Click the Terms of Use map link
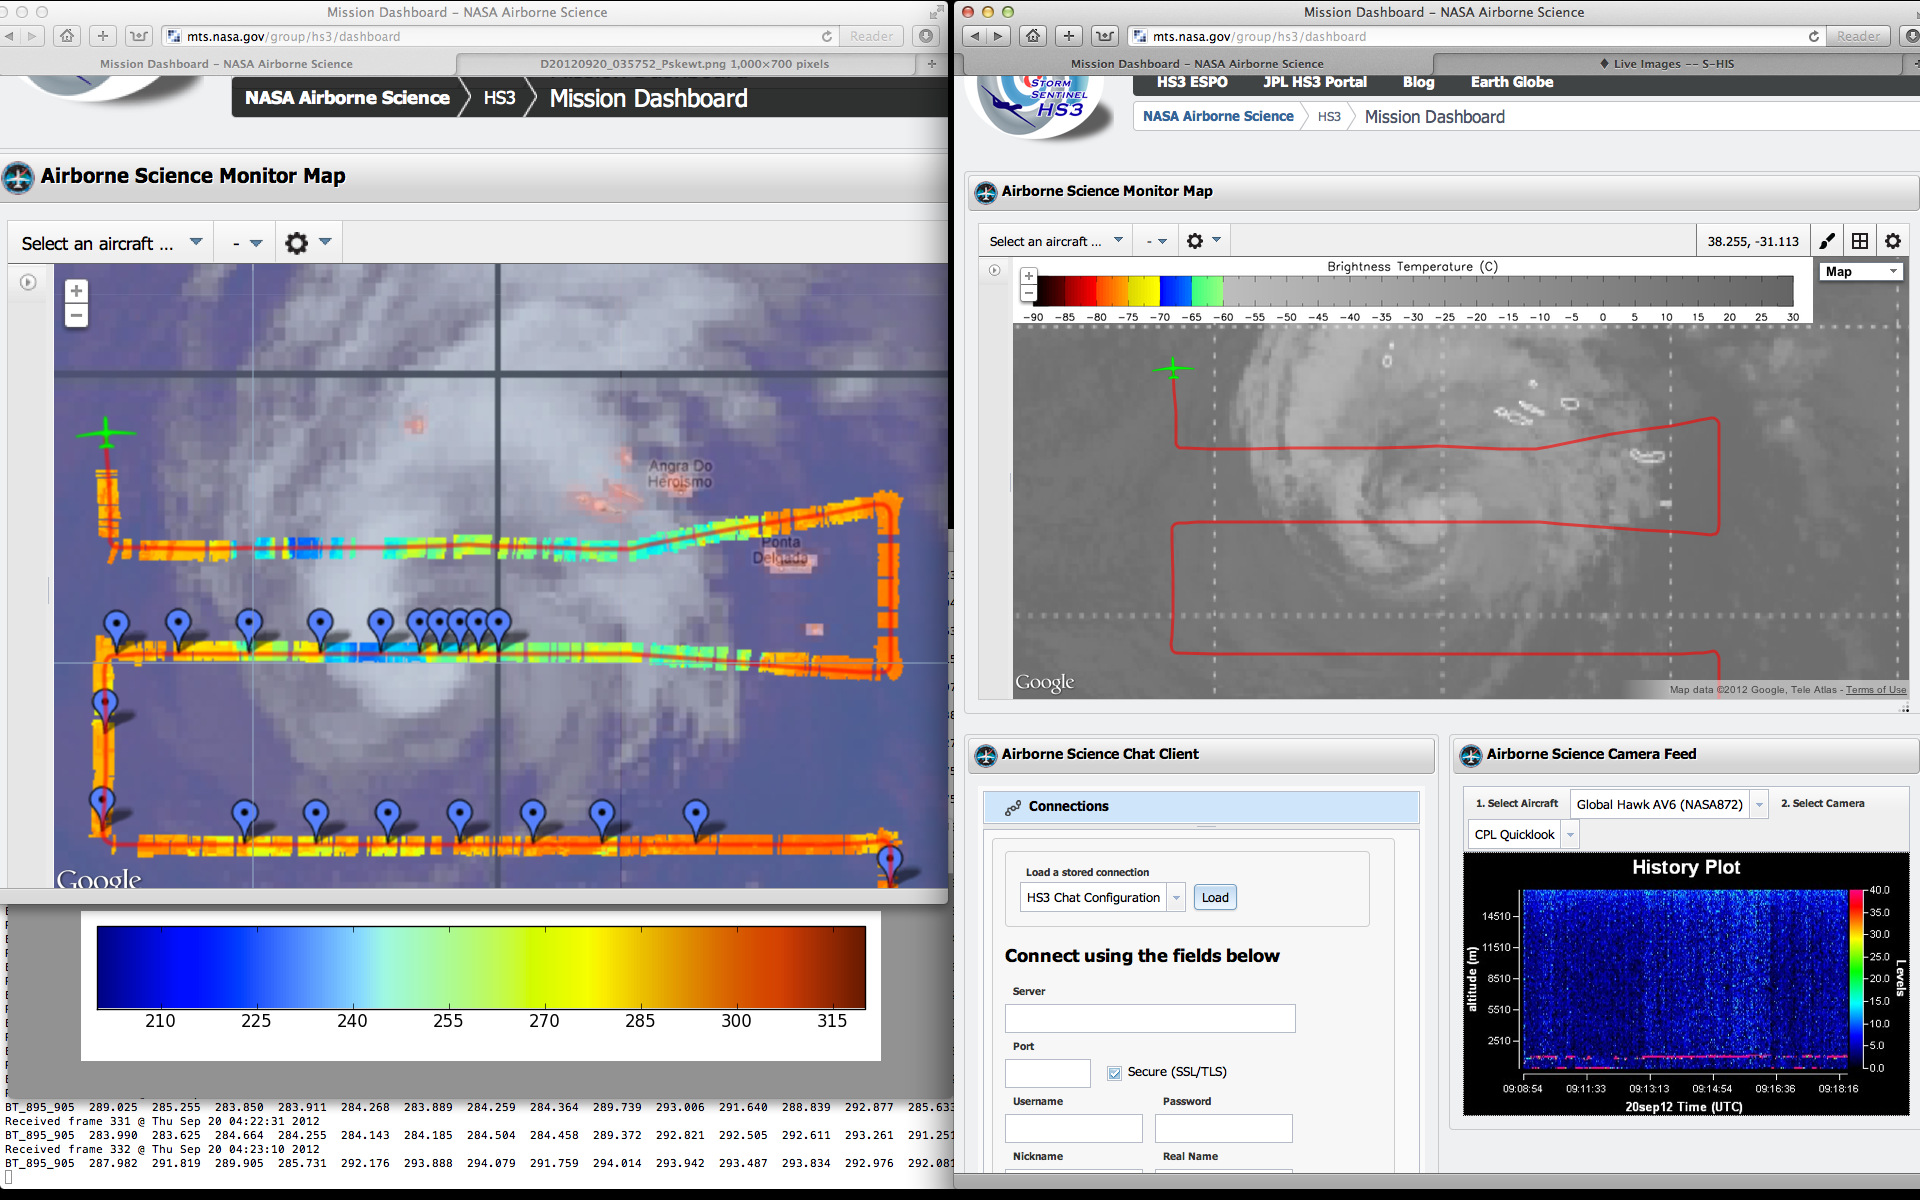This screenshot has width=1920, height=1200. [x=1876, y=690]
